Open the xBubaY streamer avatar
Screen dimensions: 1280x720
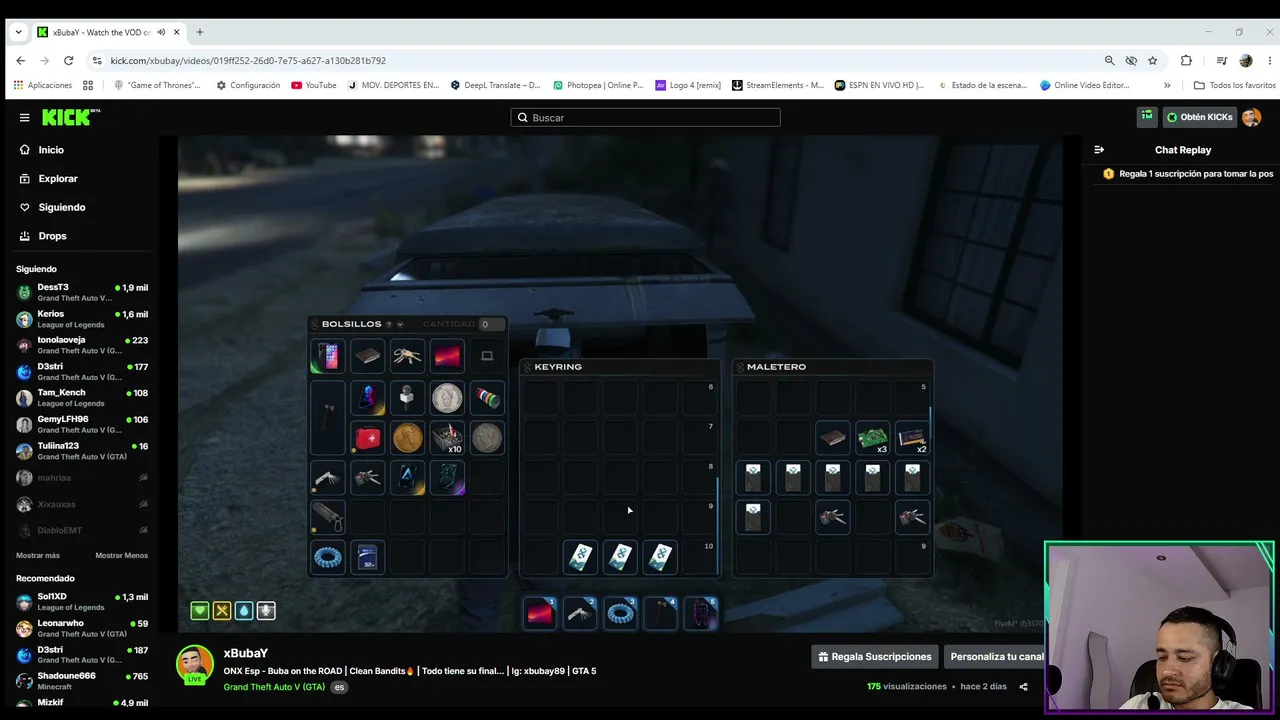pyautogui.click(x=195, y=665)
